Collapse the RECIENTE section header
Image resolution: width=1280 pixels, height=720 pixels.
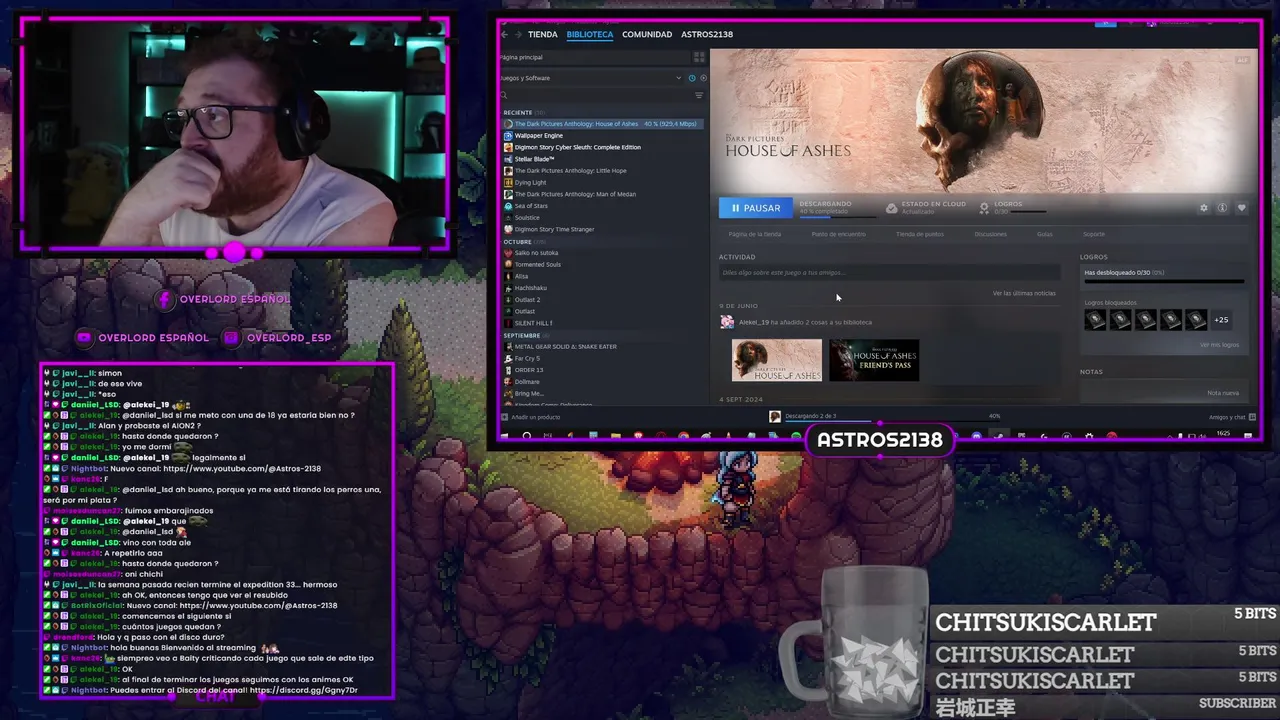coord(524,112)
